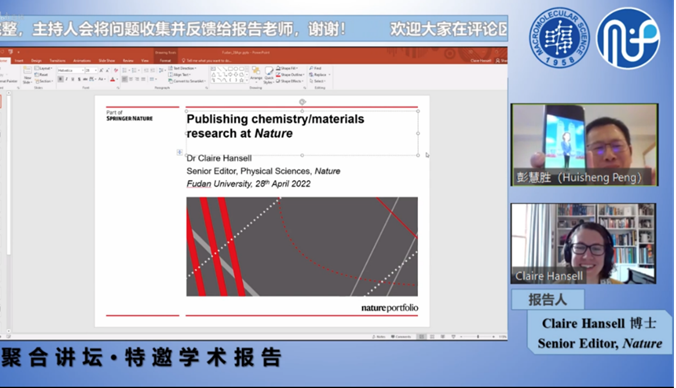Screen dimensions: 676x388
Task: Open the Layout dropdown
Action: (x=43, y=68)
